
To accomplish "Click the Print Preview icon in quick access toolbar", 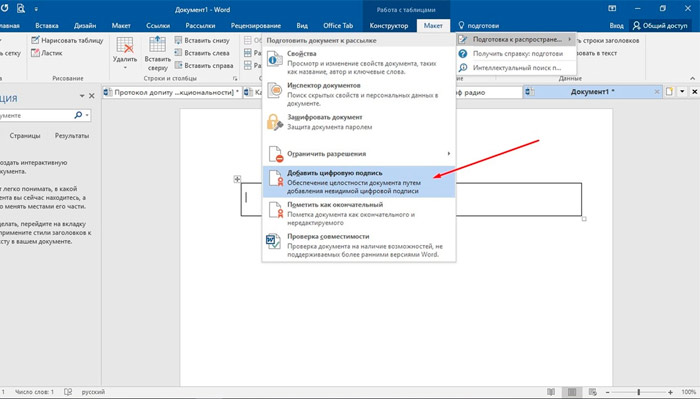I will pos(21,8).
